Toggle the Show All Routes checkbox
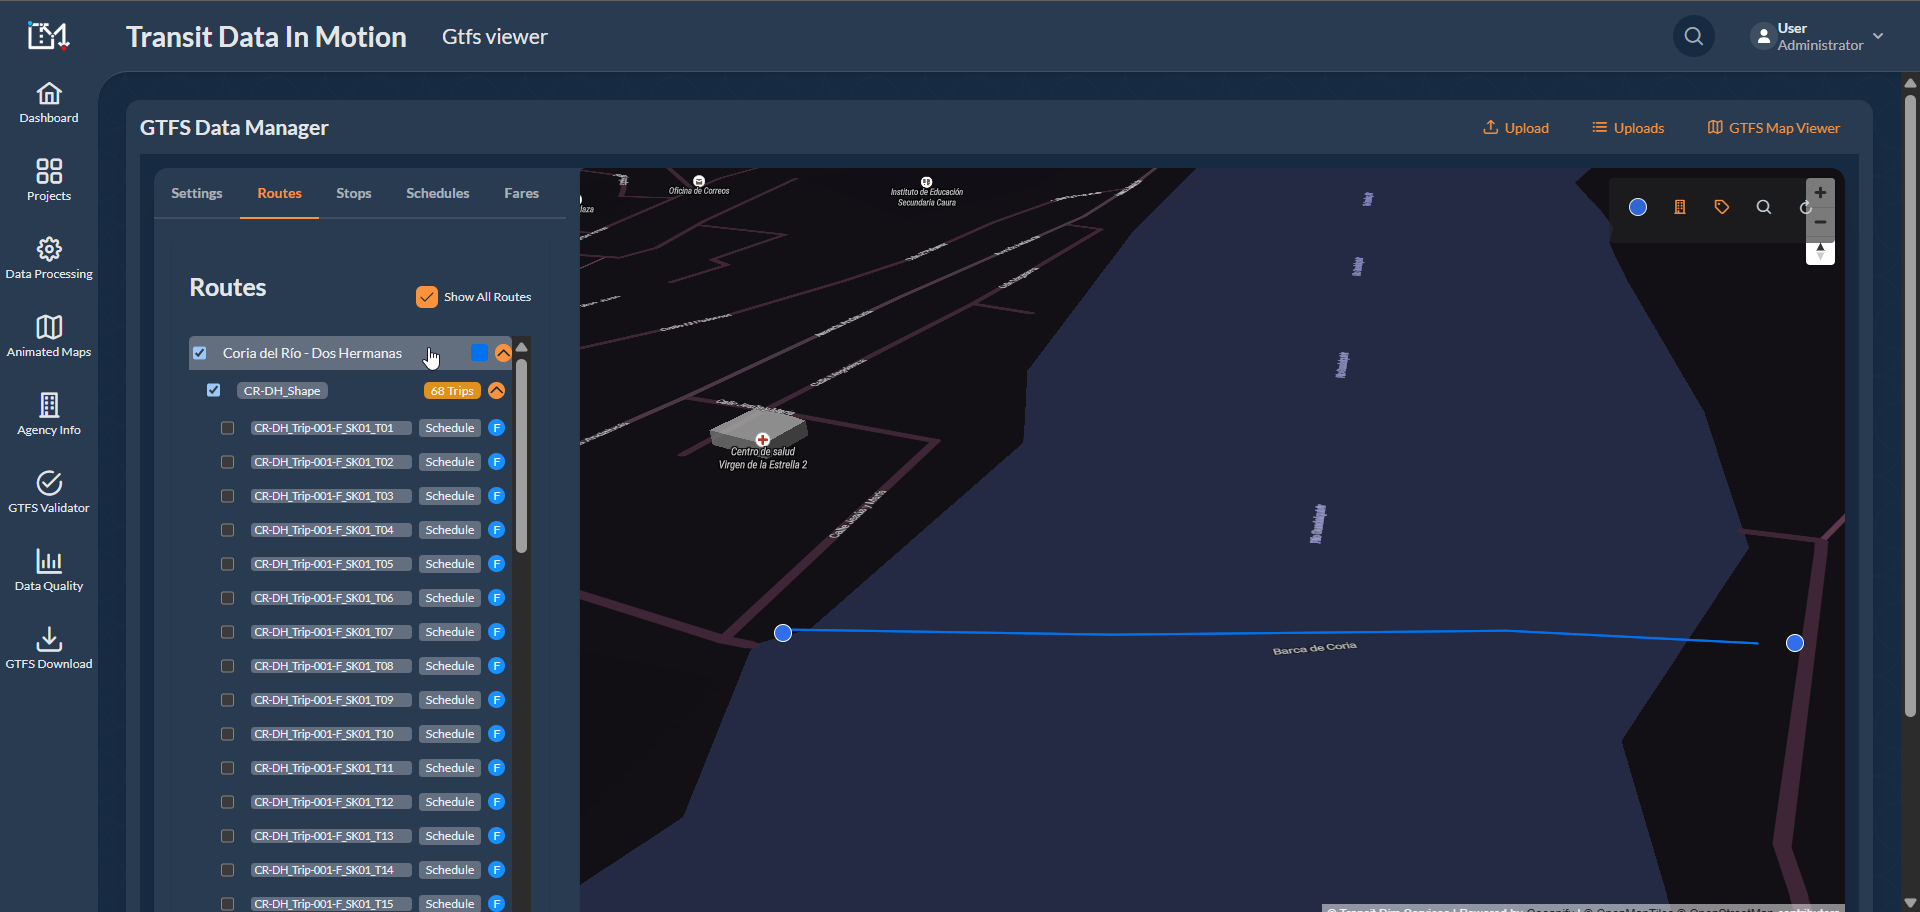Screen dimensions: 1920x912 (x=427, y=297)
